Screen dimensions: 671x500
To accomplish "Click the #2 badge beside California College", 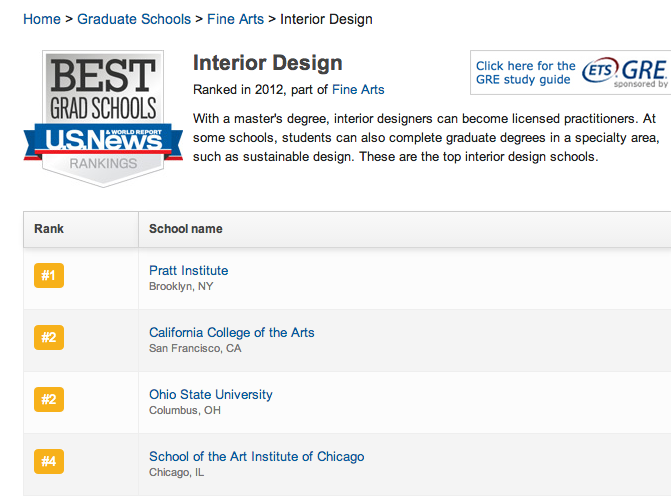I will click(49, 337).
